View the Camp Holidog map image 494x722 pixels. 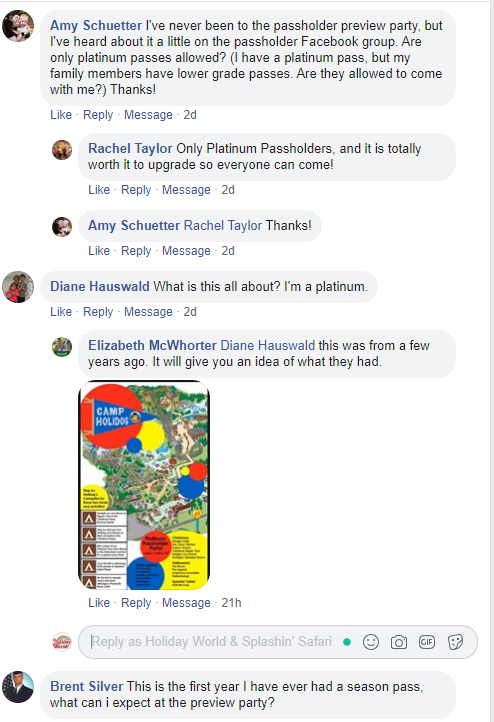point(144,485)
